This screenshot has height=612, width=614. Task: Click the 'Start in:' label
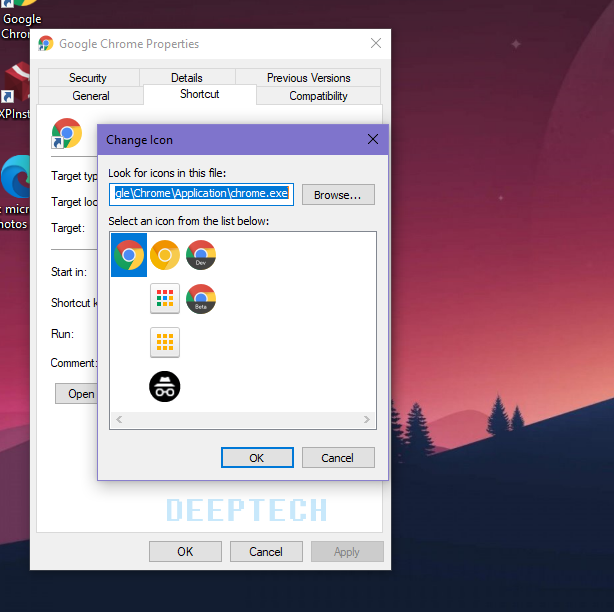(69, 272)
